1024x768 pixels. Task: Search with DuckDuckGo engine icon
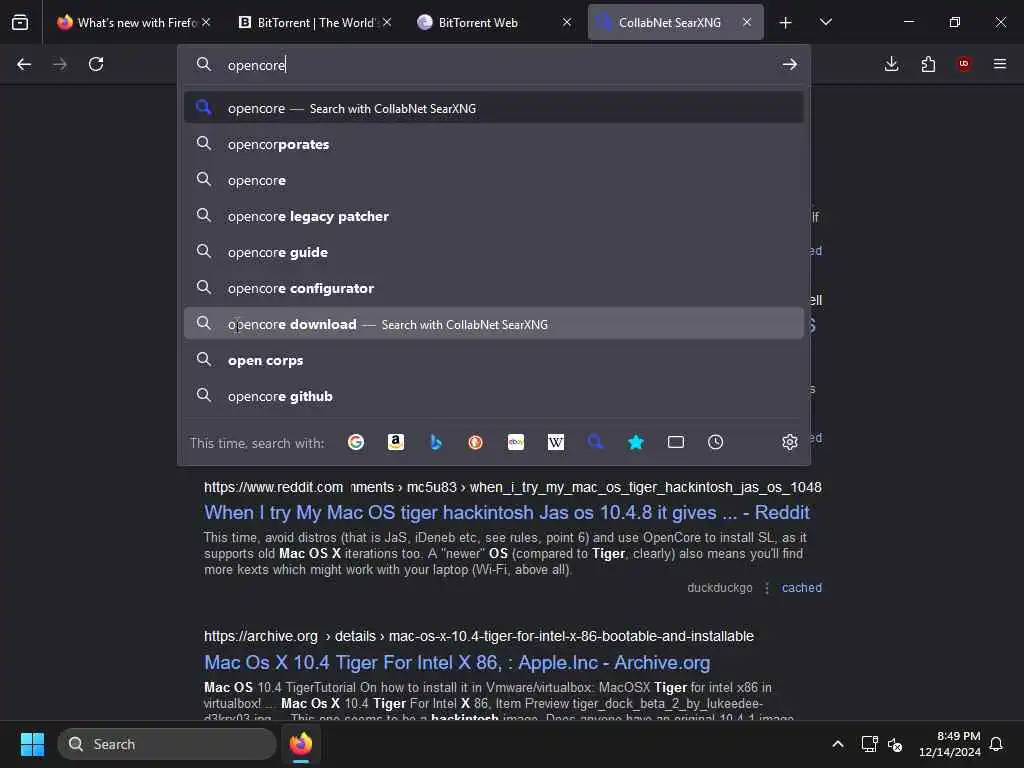point(475,442)
